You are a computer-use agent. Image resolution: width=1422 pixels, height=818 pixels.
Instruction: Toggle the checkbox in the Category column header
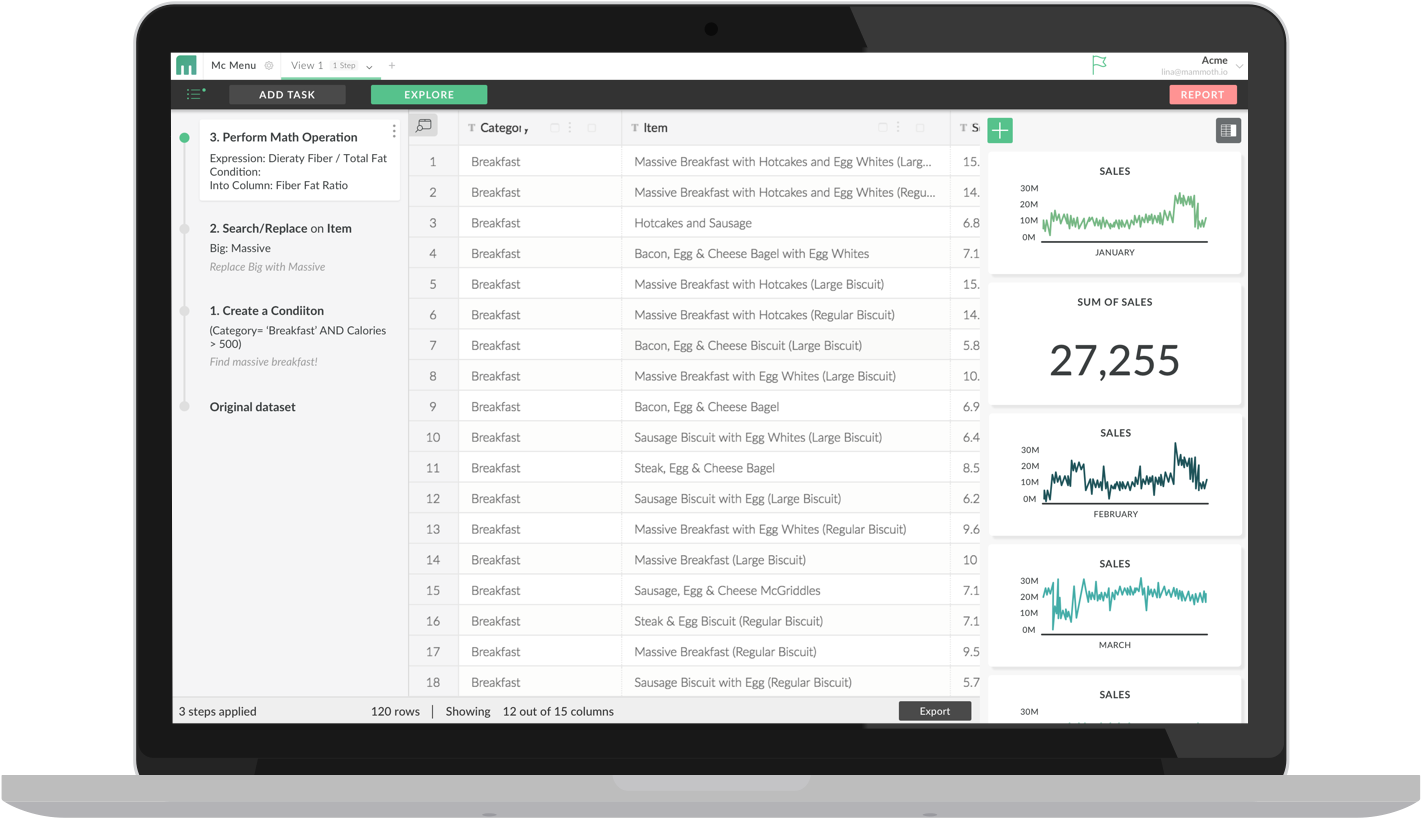[554, 127]
